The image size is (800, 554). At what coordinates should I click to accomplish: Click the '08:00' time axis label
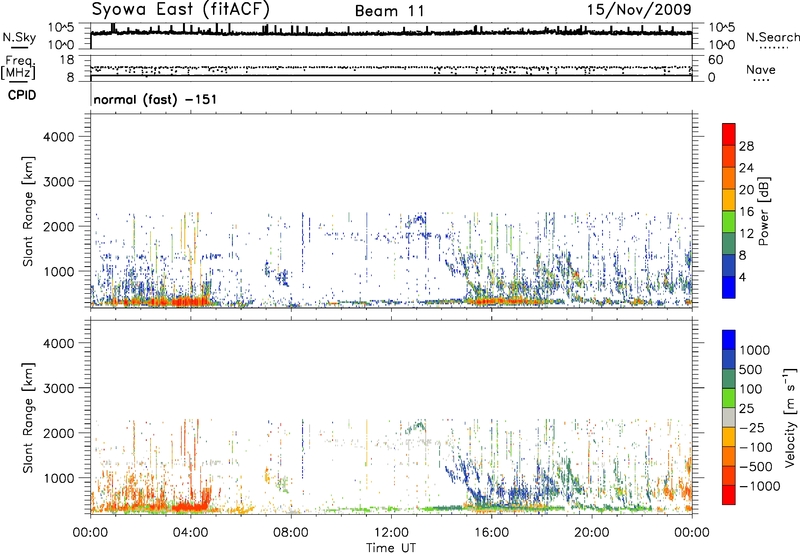(x=291, y=533)
